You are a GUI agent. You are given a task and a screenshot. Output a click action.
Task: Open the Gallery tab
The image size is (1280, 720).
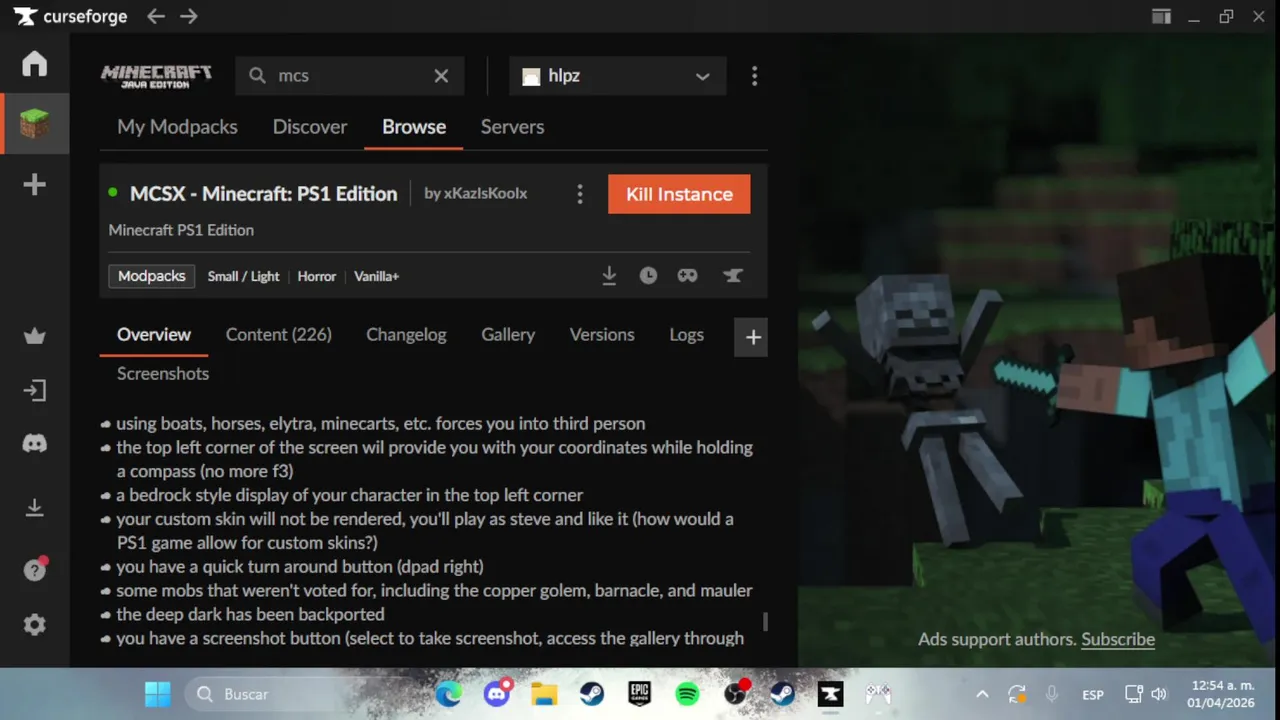(x=508, y=335)
